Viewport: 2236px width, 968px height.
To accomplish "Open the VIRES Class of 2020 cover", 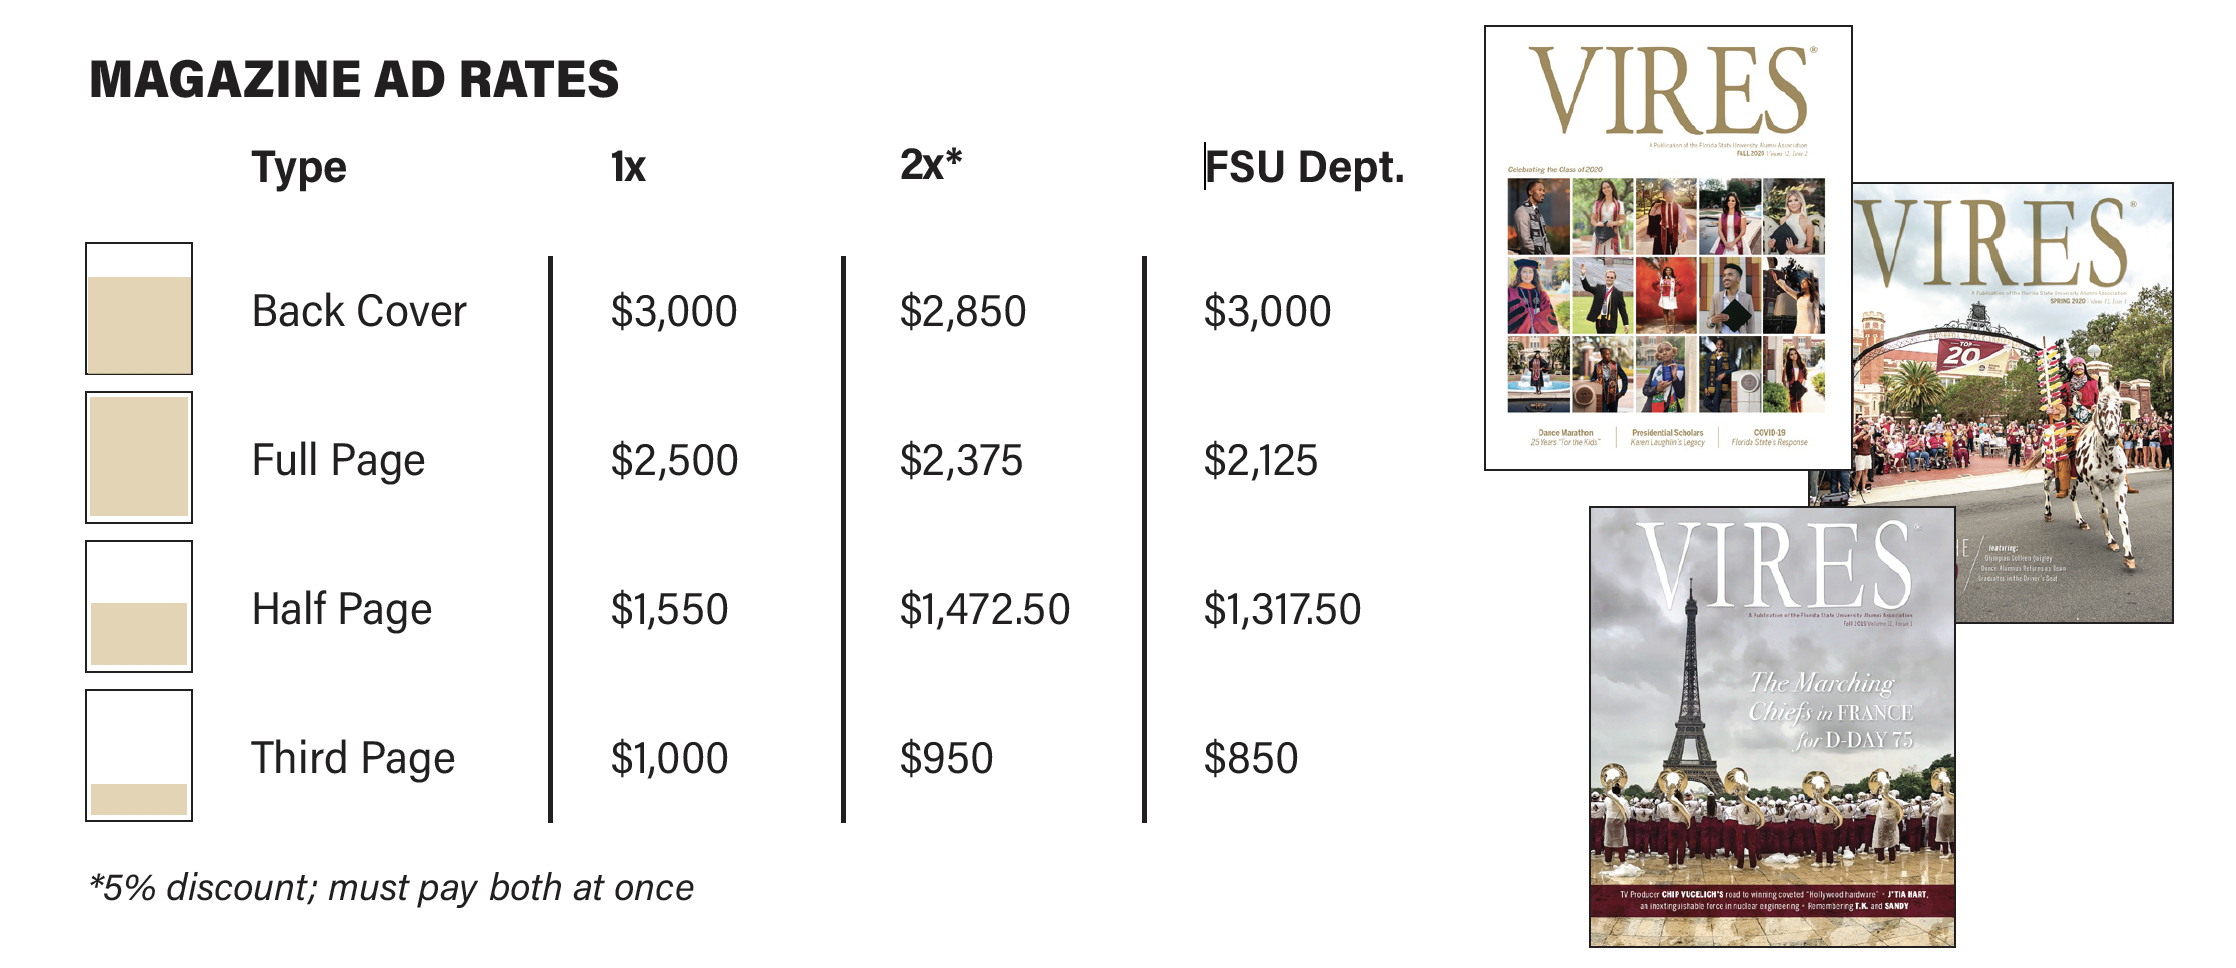I will click(x=1668, y=248).
